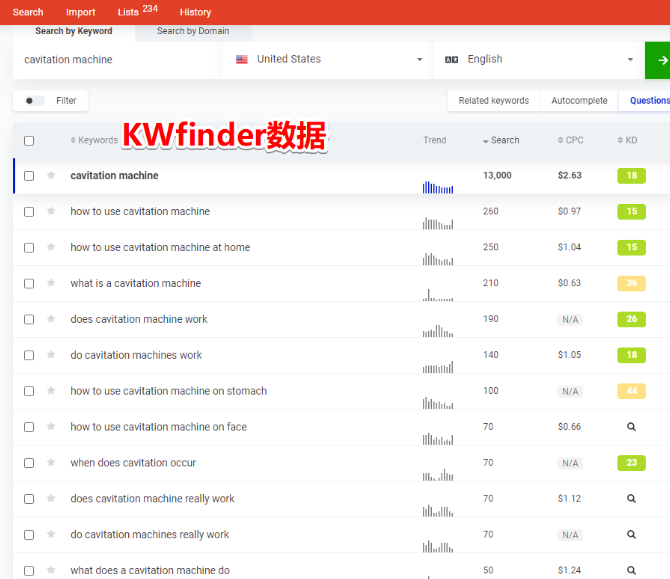Star the 'cavitation machine' keyword
The width and height of the screenshot is (670, 579).
pos(51,176)
